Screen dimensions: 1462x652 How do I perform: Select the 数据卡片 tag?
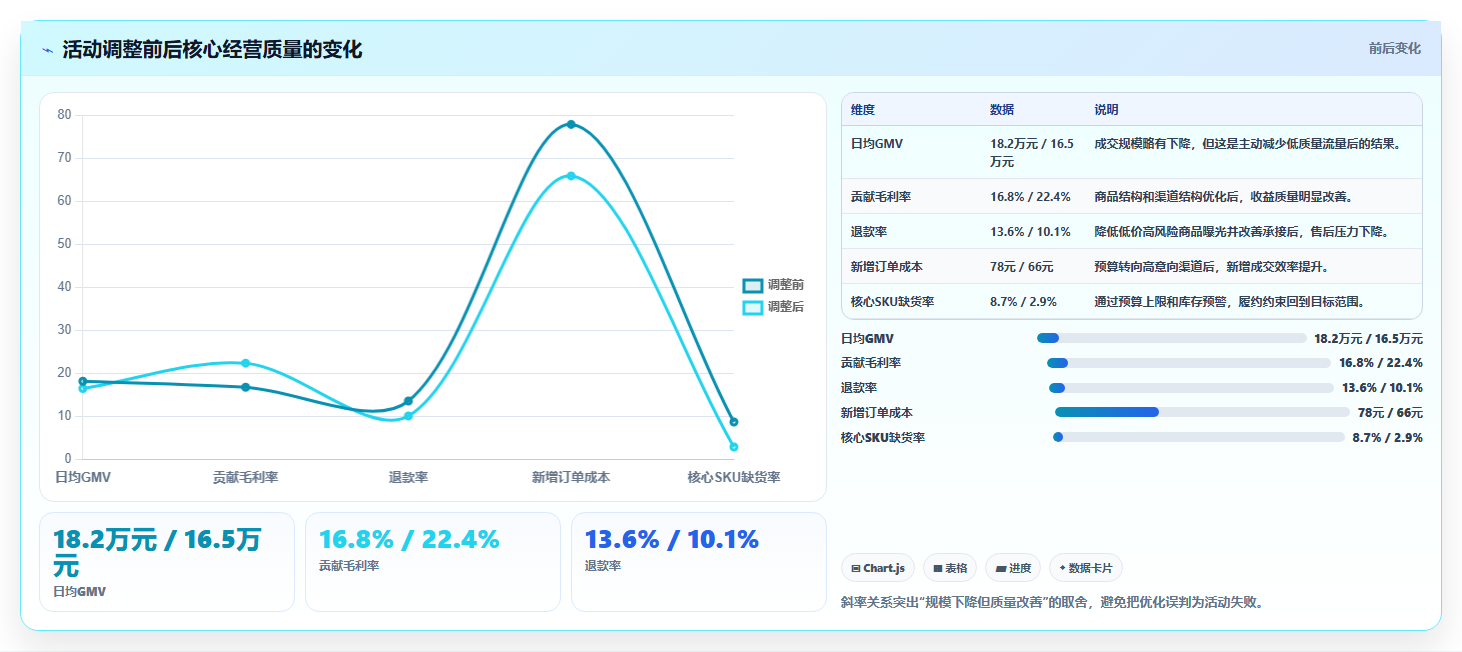point(1086,568)
